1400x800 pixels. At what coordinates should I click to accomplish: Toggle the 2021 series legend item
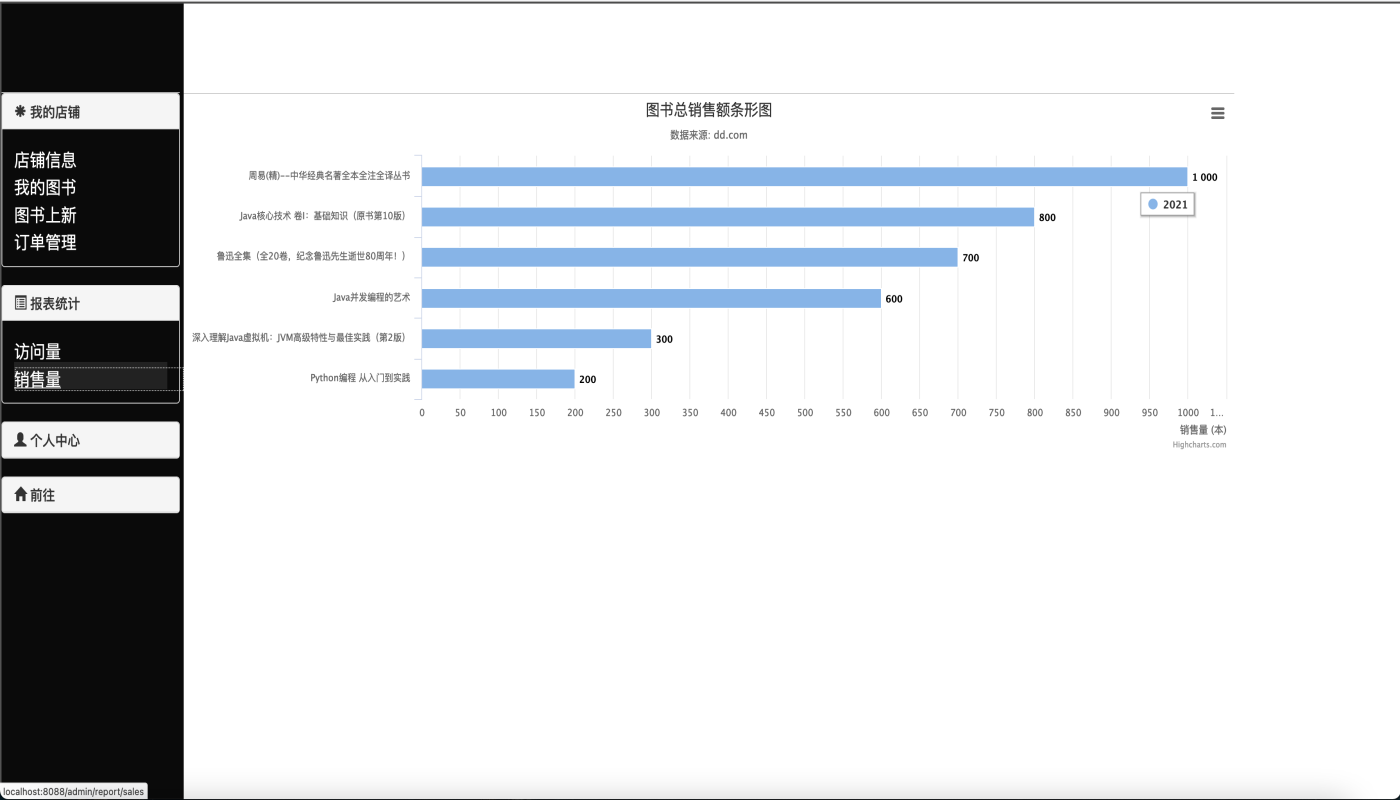[x=1167, y=204]
